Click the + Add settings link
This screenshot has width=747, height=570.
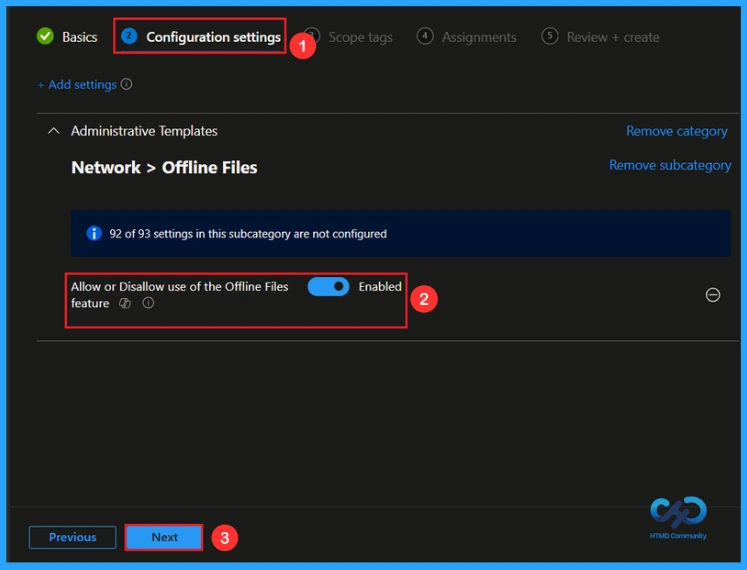tap(77, 84)
